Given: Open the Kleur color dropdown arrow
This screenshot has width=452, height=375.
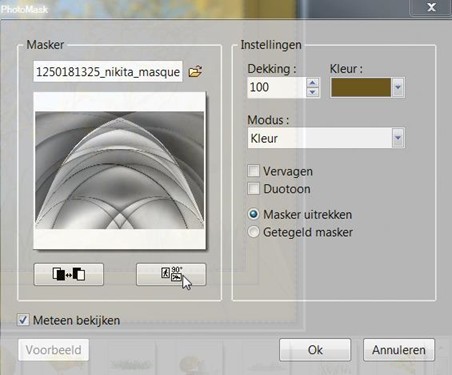Looking at the screenshot, I should [398, 87].
